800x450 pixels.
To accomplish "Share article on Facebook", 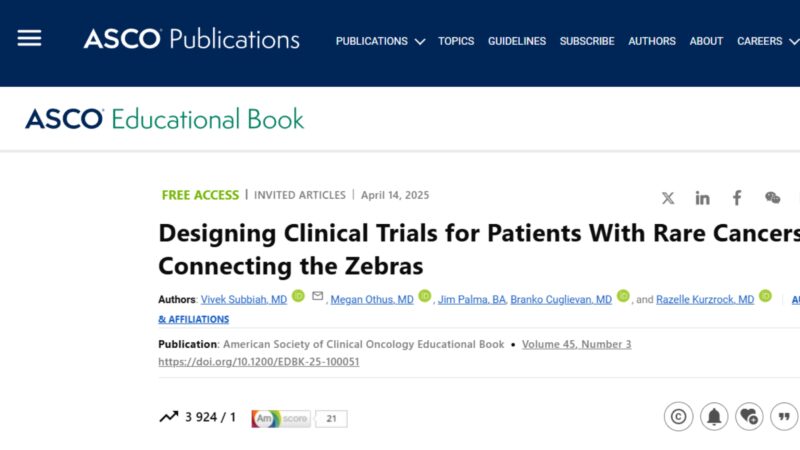I will pos(737,198).
